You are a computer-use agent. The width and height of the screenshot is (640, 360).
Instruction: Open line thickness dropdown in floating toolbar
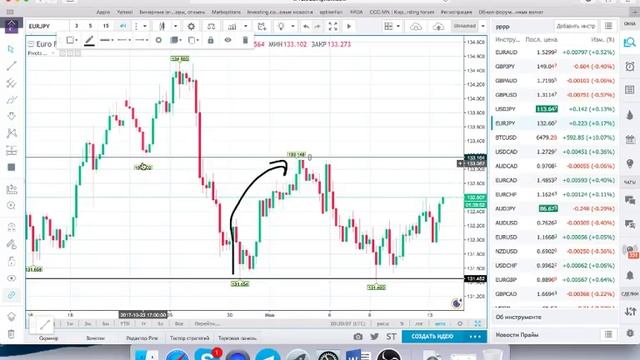107,40
